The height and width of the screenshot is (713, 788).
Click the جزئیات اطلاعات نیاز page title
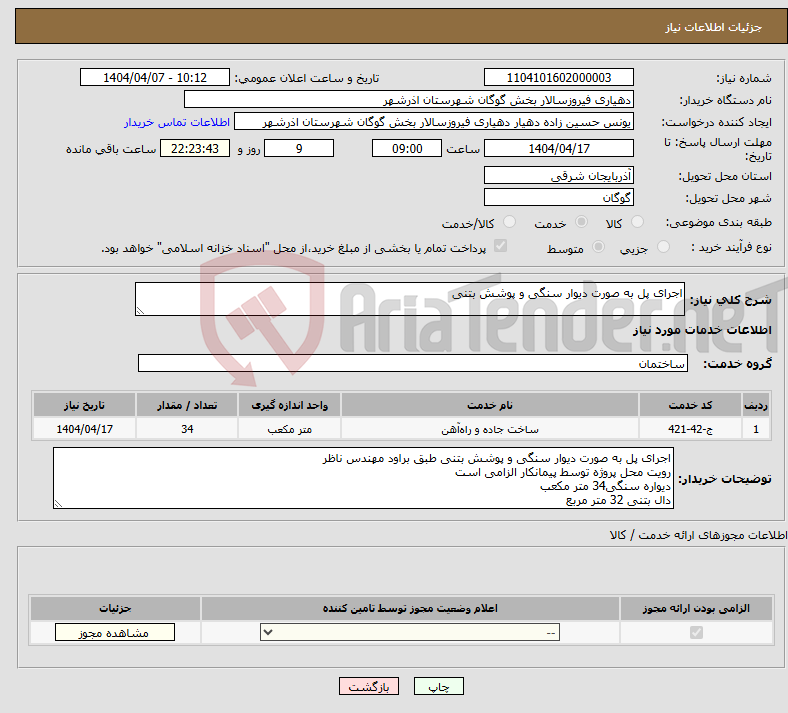click(x=714, y=27)
